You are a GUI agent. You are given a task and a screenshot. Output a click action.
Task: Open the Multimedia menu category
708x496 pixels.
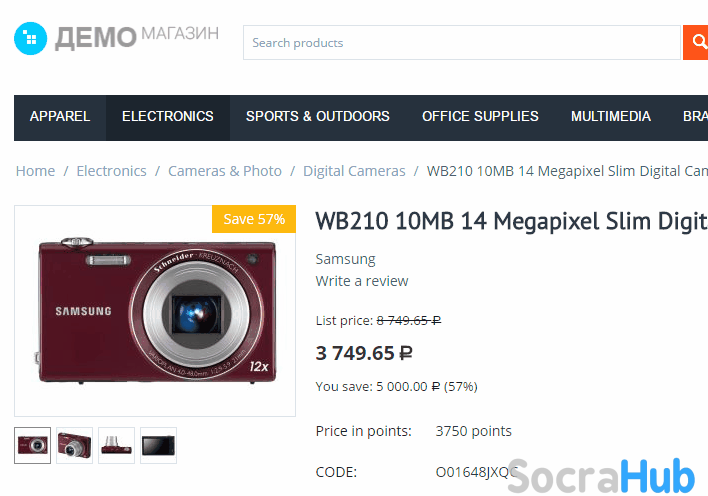click(610, 117)
